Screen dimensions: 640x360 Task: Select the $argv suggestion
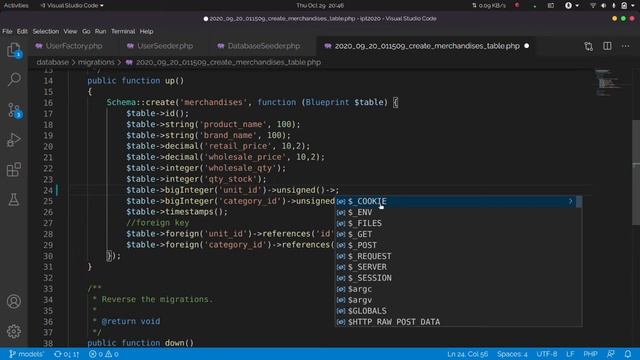coord(458,300)
